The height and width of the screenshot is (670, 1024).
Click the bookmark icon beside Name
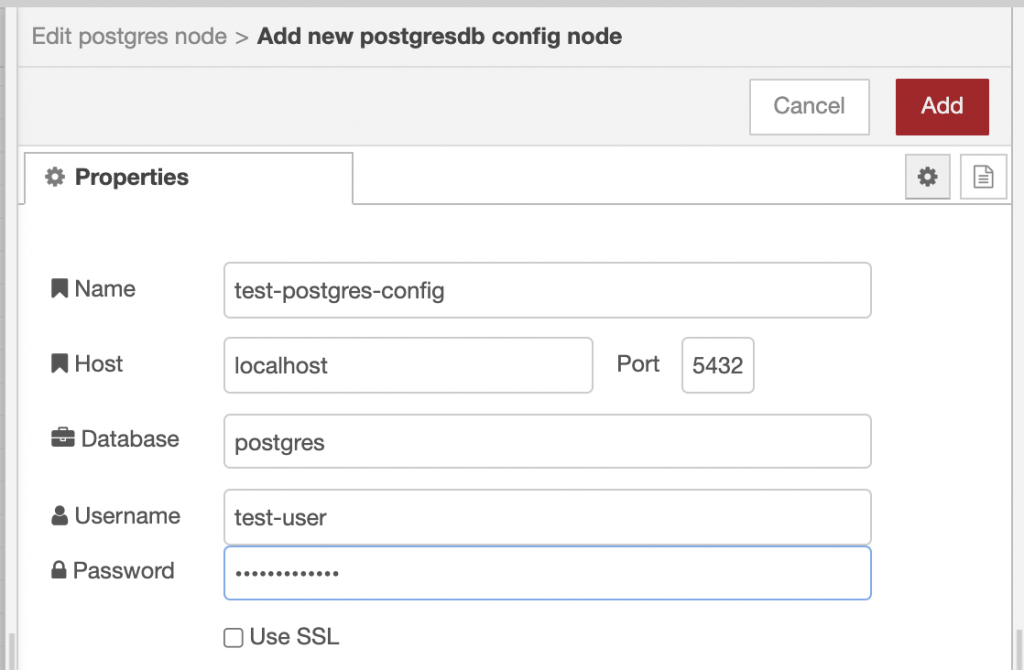click(58, 288)
